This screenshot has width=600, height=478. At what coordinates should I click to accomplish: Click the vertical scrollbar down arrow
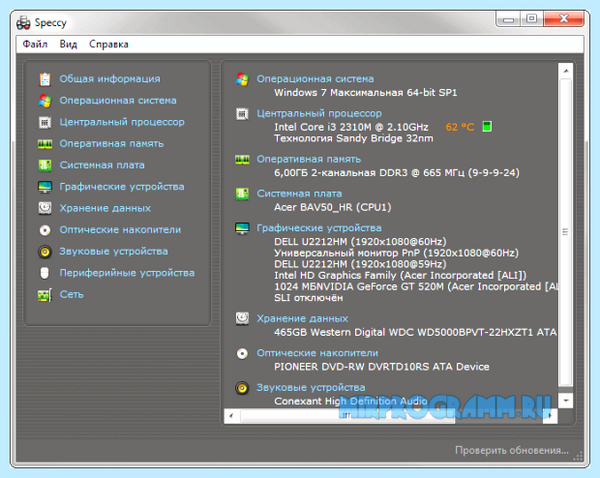click(566, 401)
